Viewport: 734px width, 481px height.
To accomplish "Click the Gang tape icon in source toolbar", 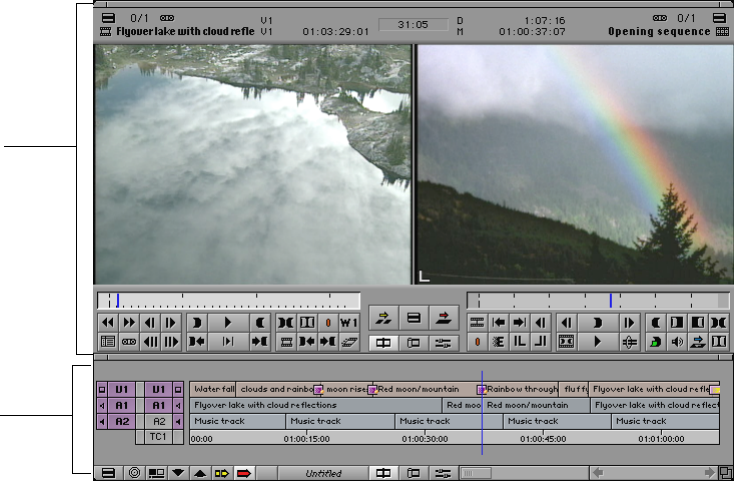I will coord(129,342).
